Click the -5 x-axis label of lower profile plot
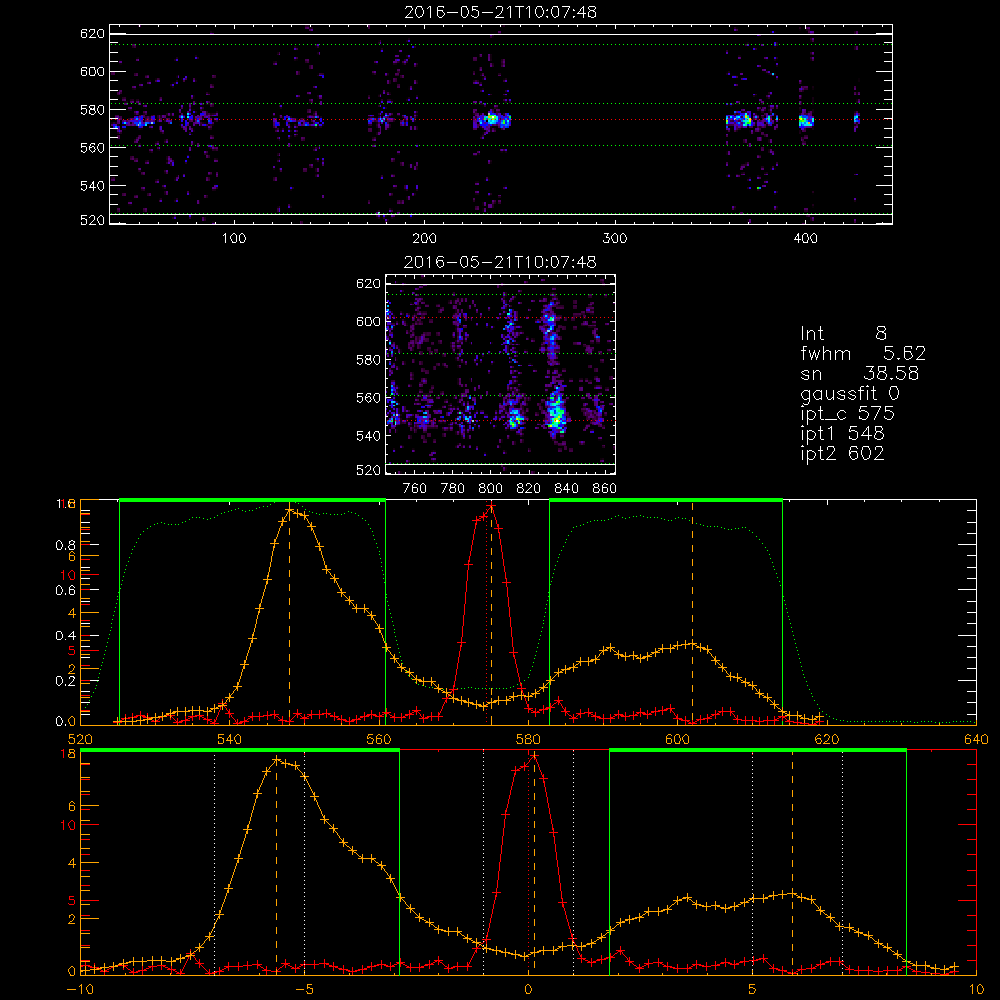 (x=304, y=990)
